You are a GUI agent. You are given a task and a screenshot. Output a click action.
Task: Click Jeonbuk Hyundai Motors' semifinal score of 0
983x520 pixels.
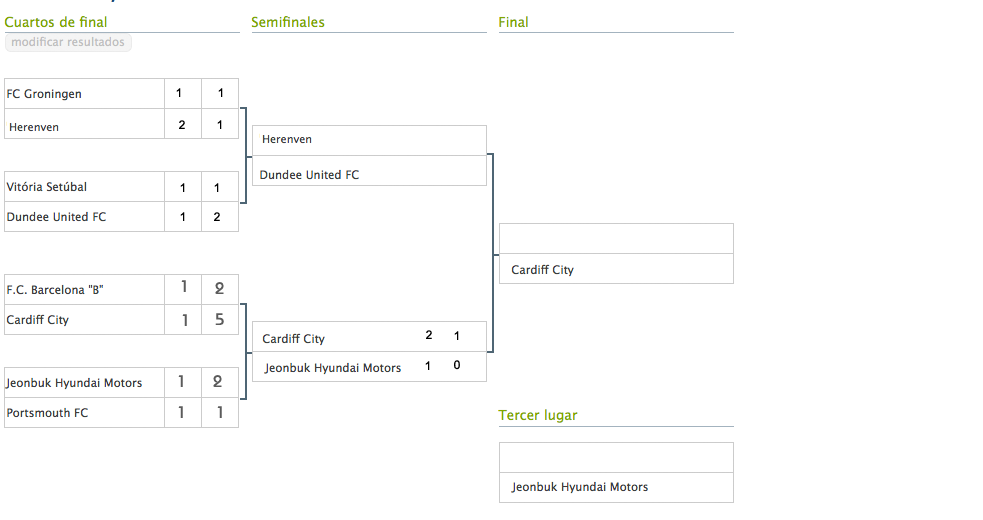point(457,366)
